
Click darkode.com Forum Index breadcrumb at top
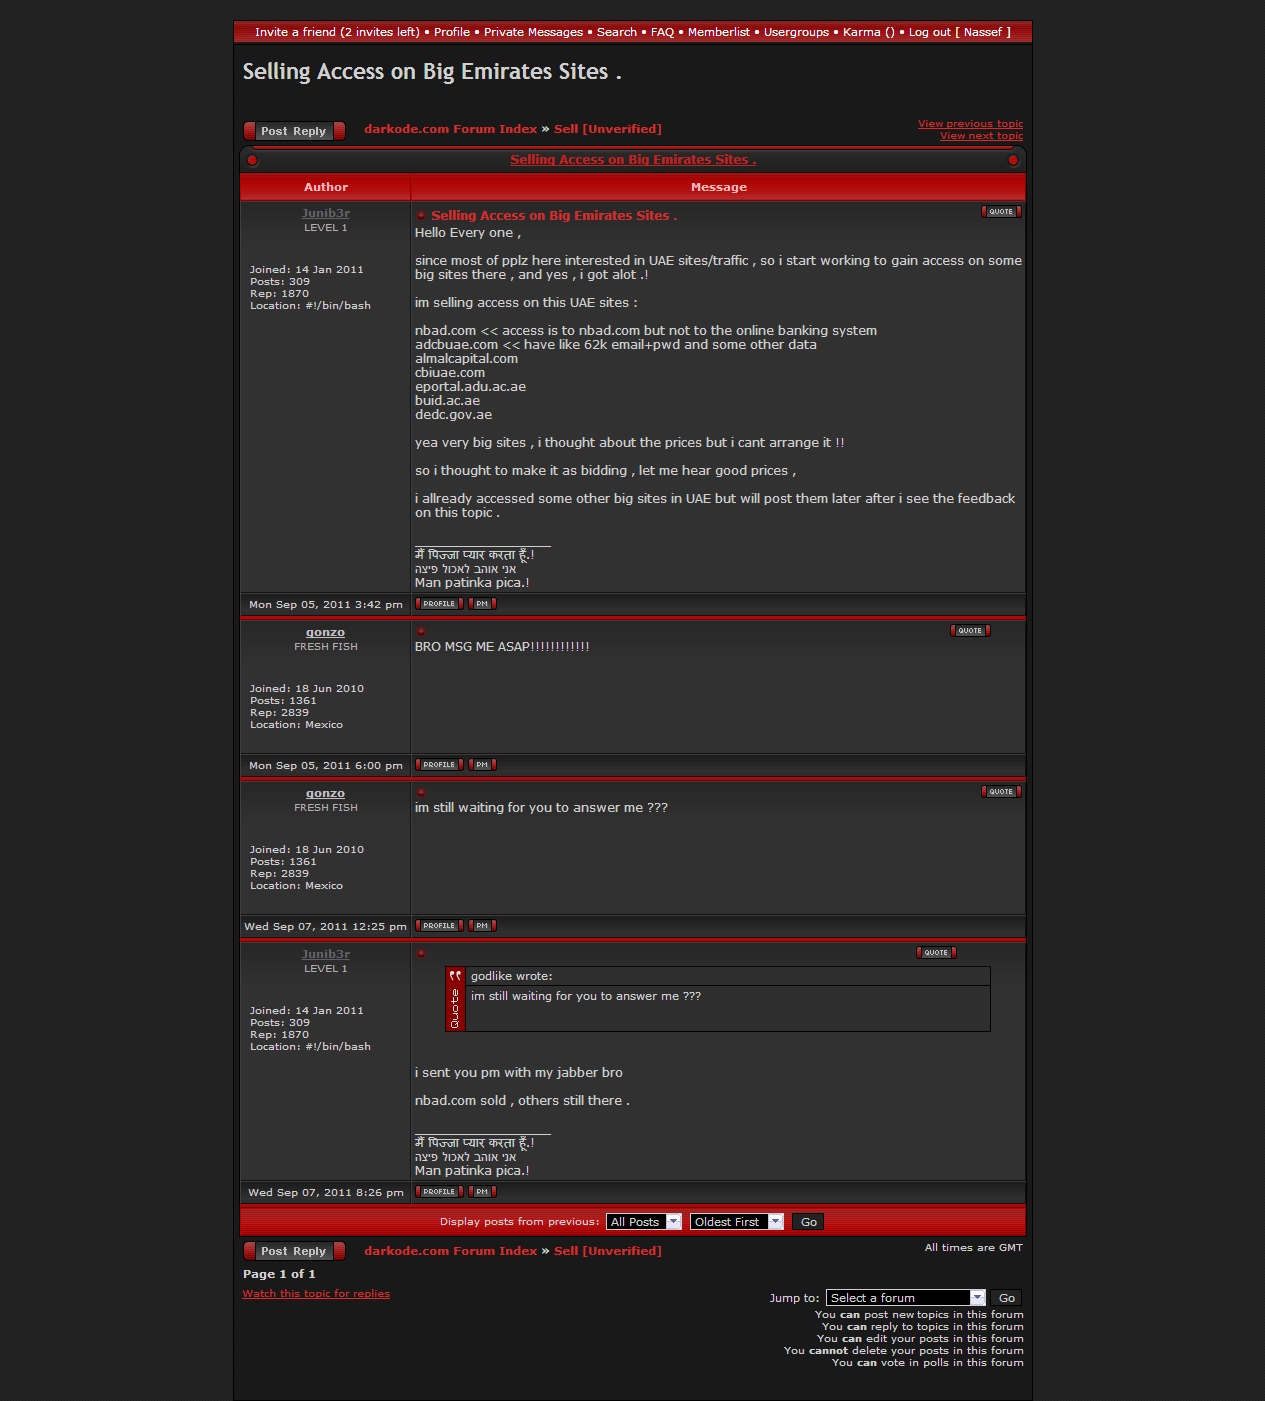click(450, 129)
